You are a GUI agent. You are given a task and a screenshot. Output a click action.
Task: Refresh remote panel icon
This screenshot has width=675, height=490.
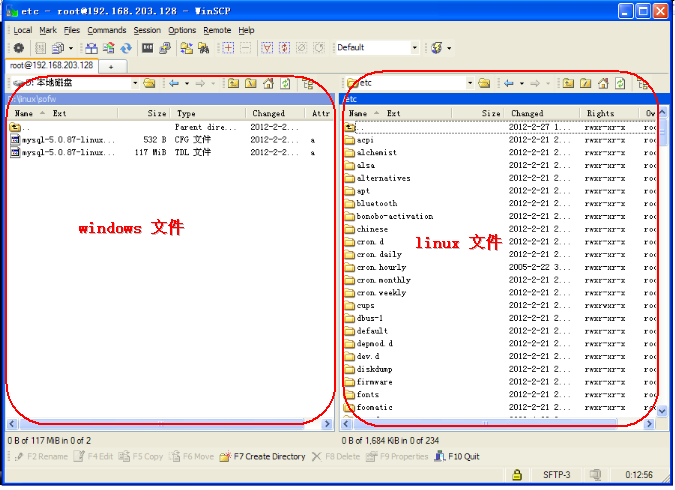(x=620, y=83)
